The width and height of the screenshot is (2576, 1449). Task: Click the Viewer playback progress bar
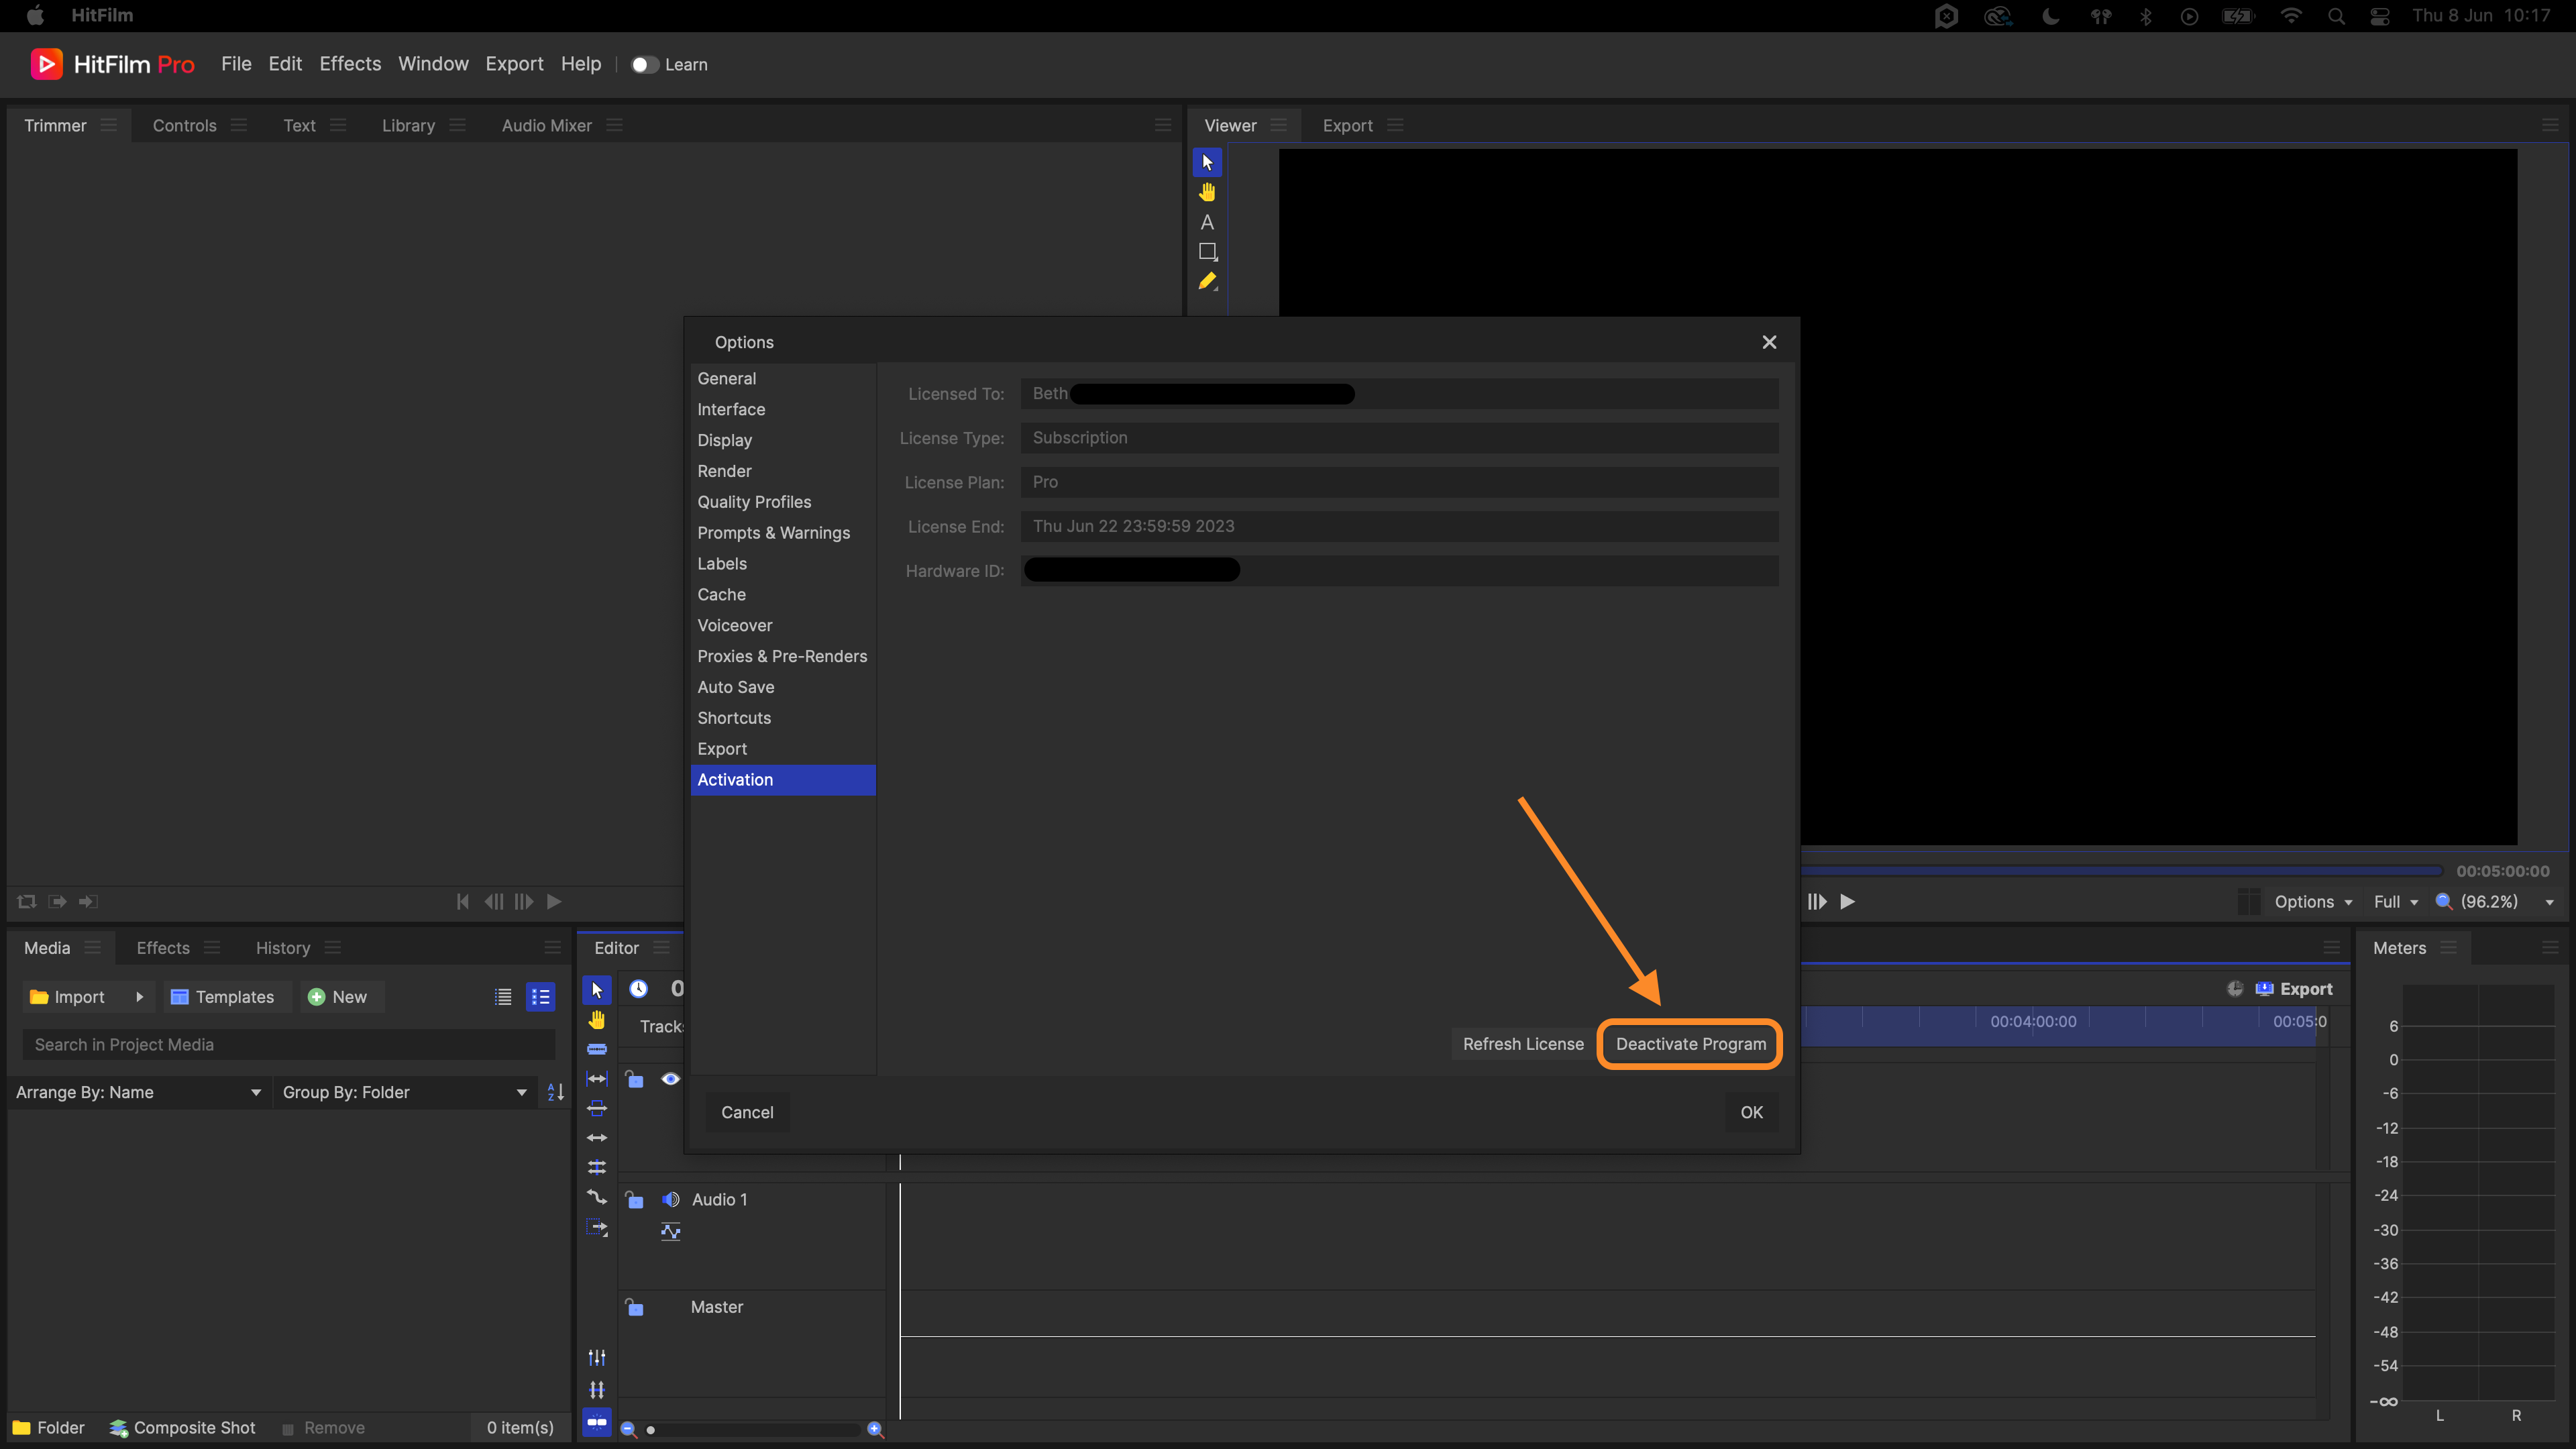(2122, 871)
